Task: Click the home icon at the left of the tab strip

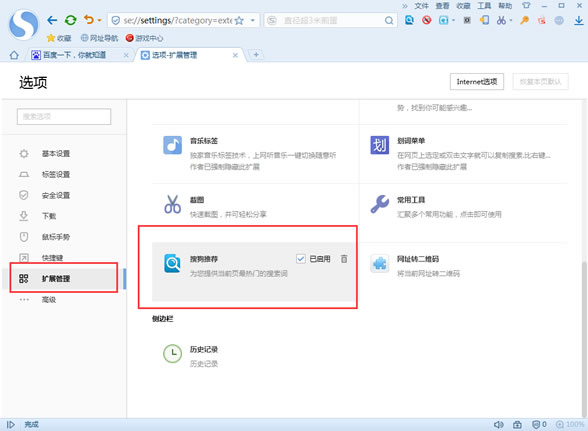Action: 14,55
